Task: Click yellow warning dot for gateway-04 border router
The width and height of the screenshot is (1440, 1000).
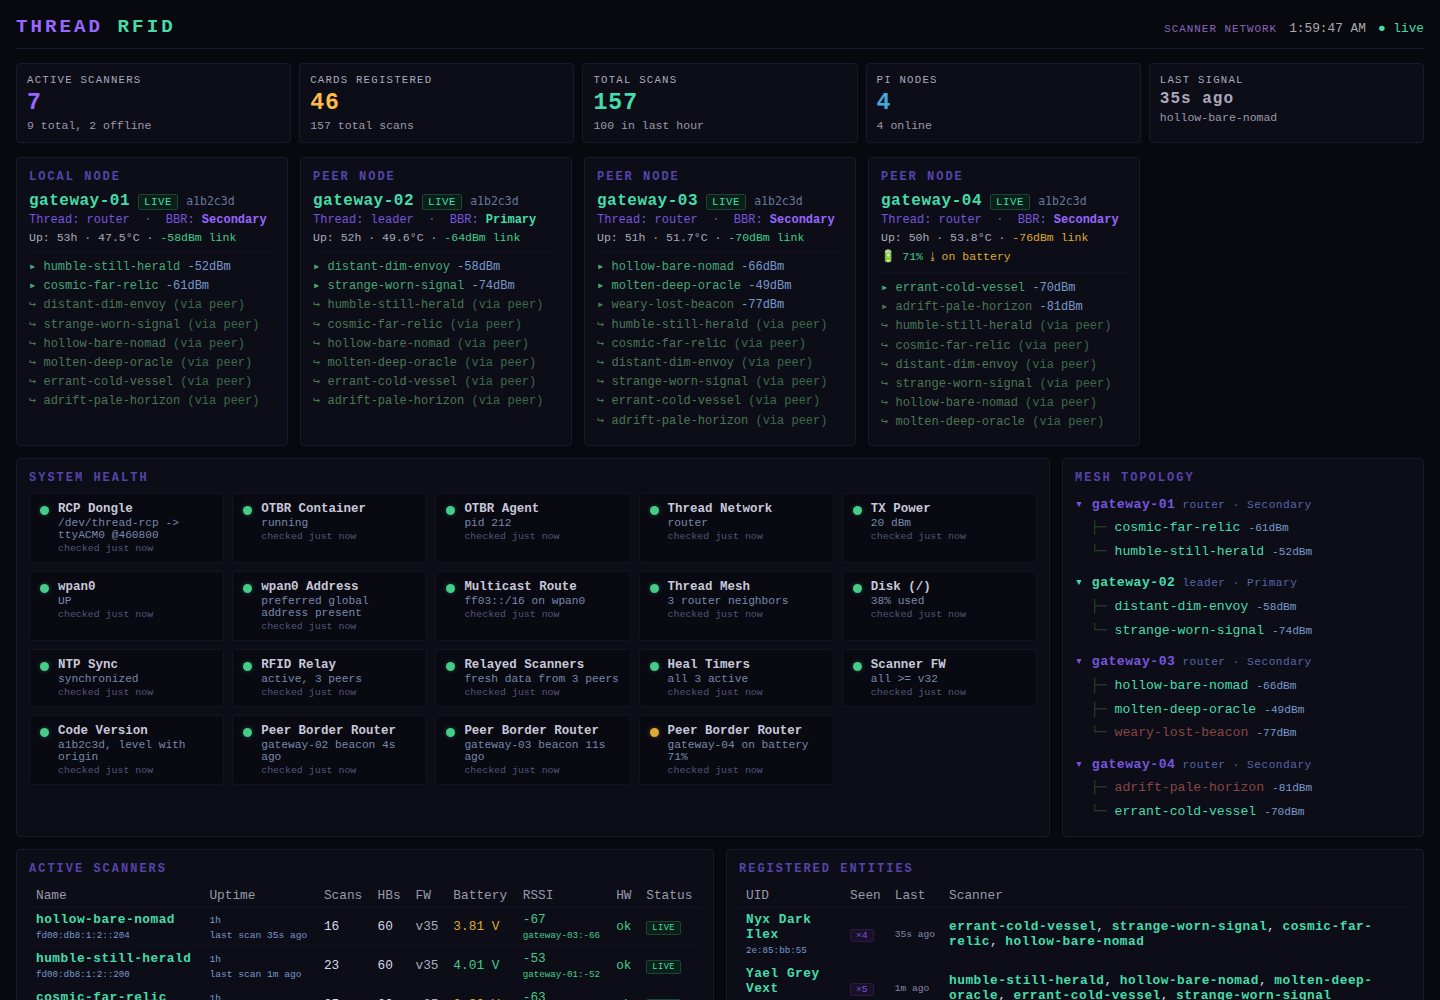Action: [654, 732]
